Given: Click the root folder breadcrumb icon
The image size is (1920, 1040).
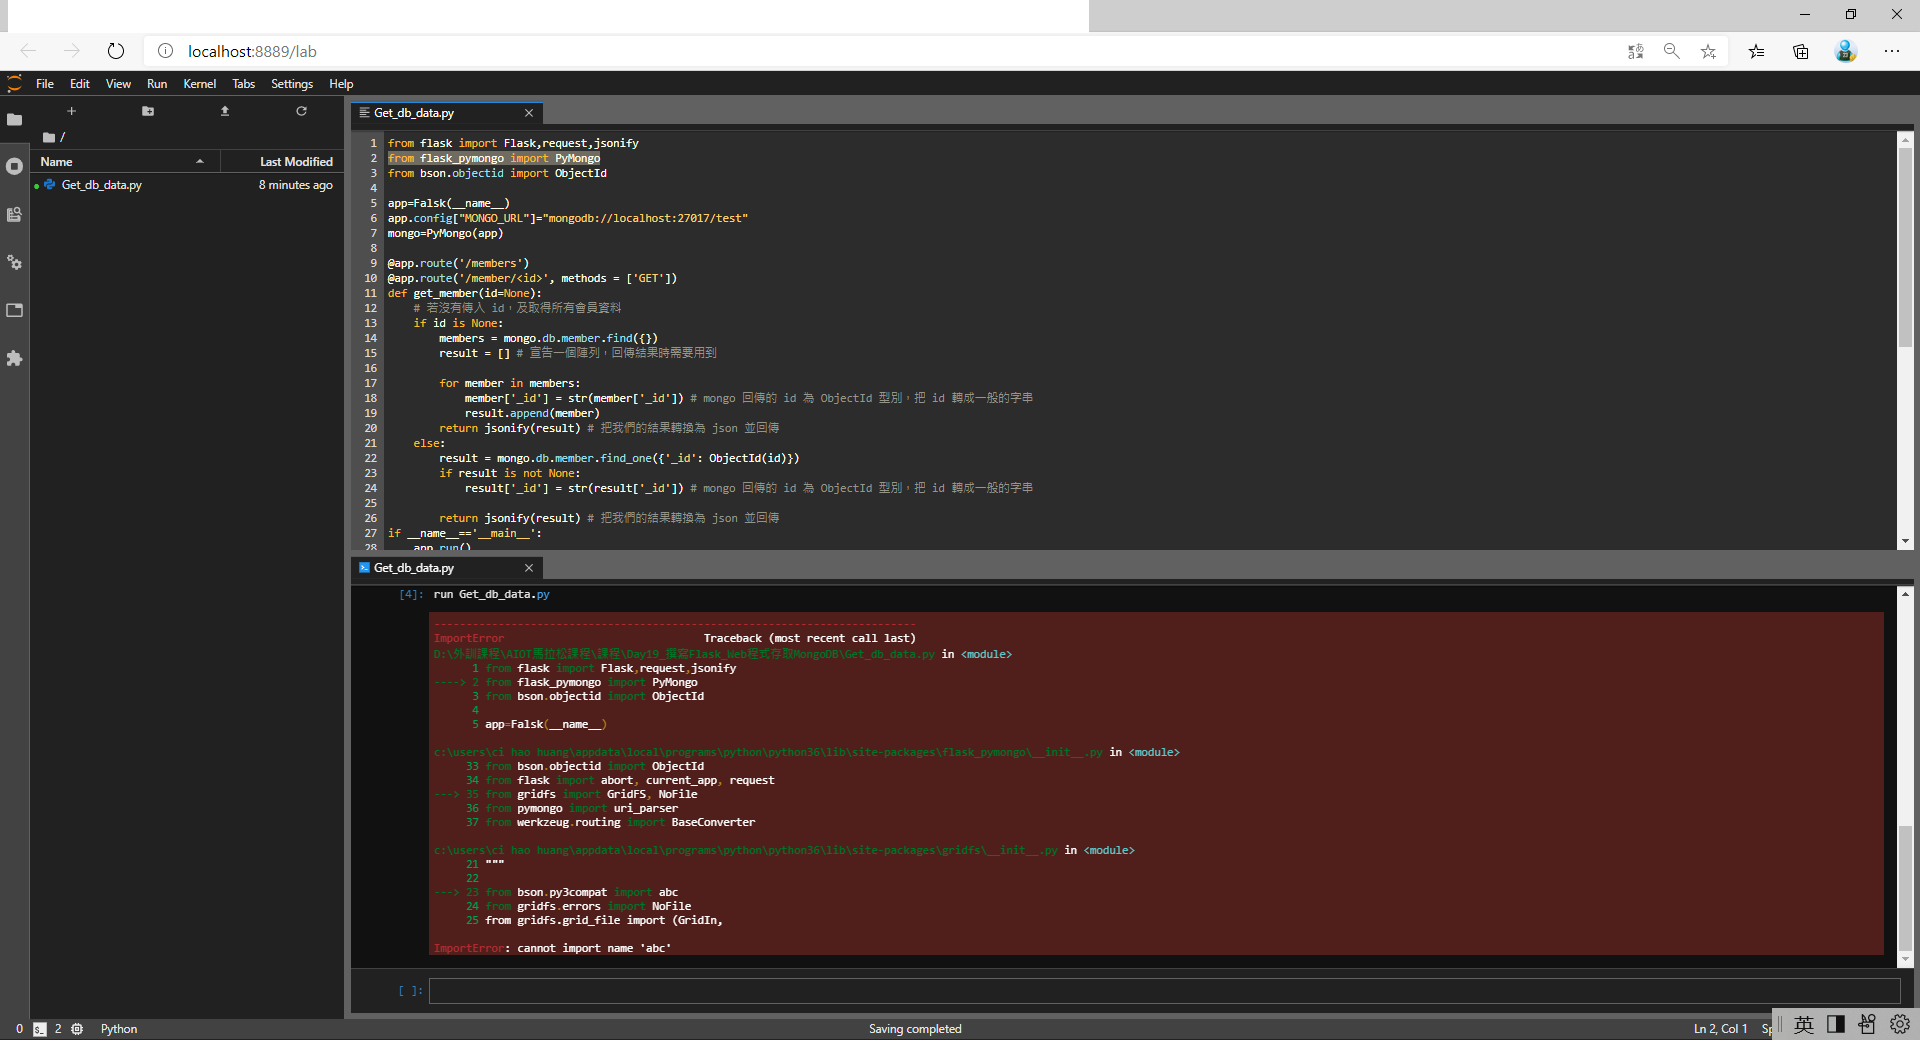Looking at the screenshot, I should coord(49,137).
